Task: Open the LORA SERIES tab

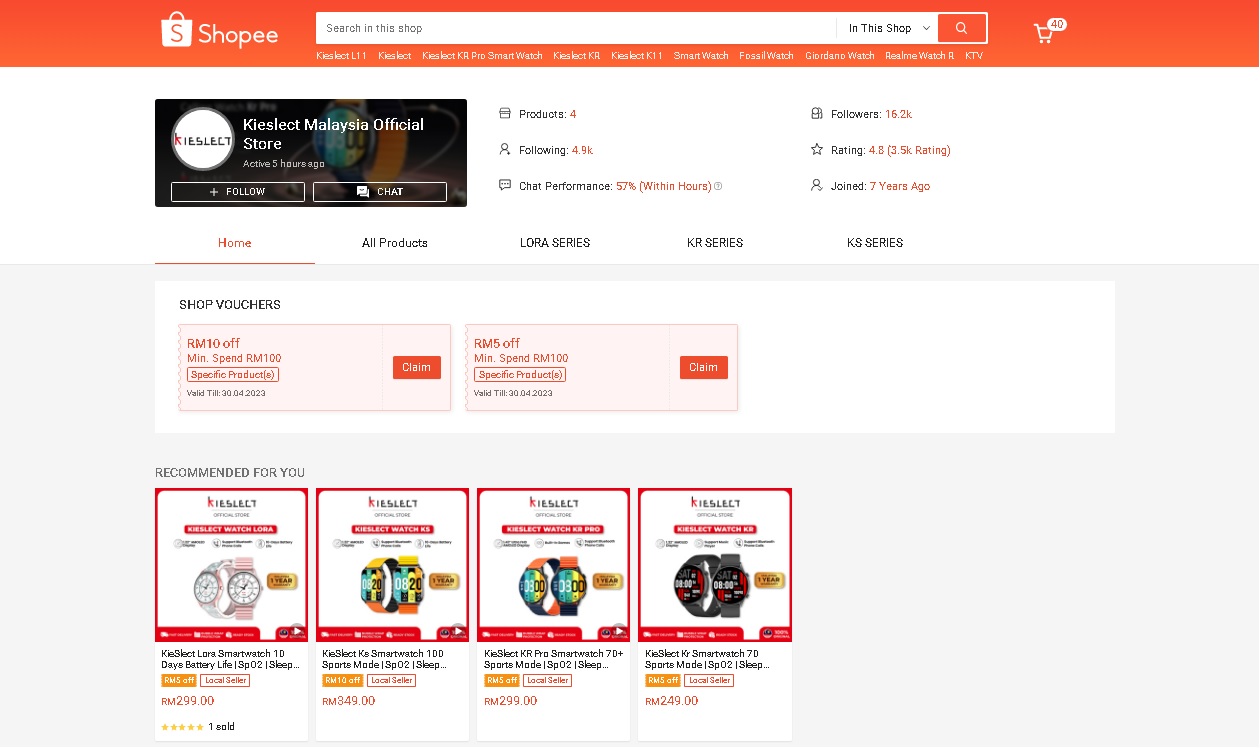Action: 555,243
